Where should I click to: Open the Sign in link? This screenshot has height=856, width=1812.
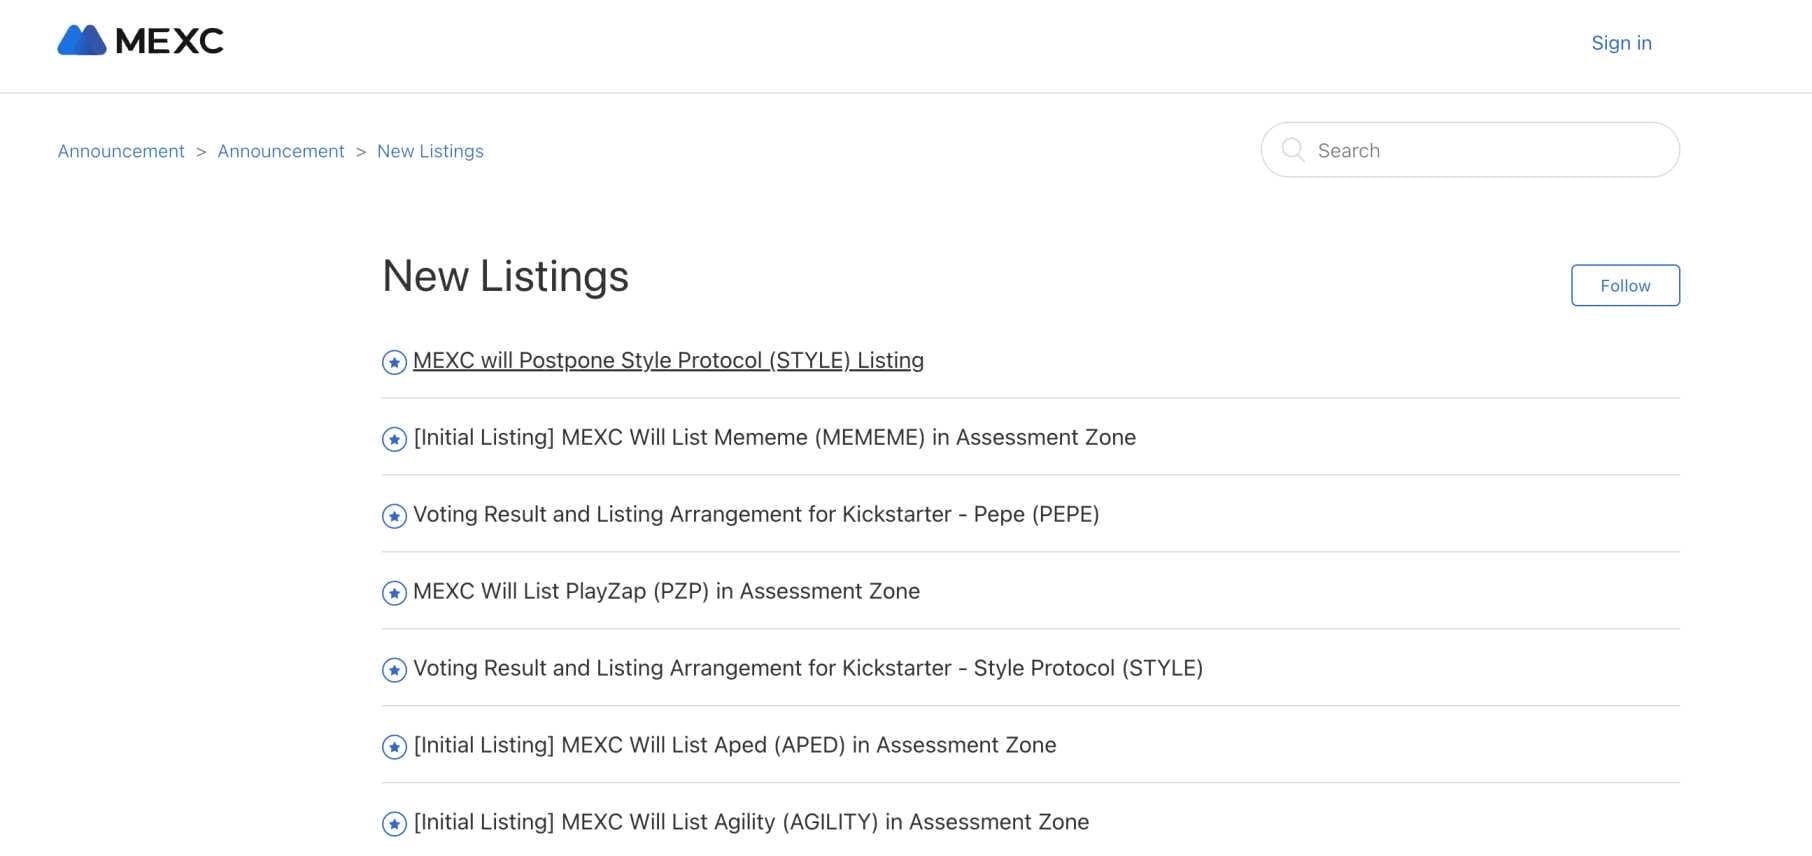tap(1621, 43)
